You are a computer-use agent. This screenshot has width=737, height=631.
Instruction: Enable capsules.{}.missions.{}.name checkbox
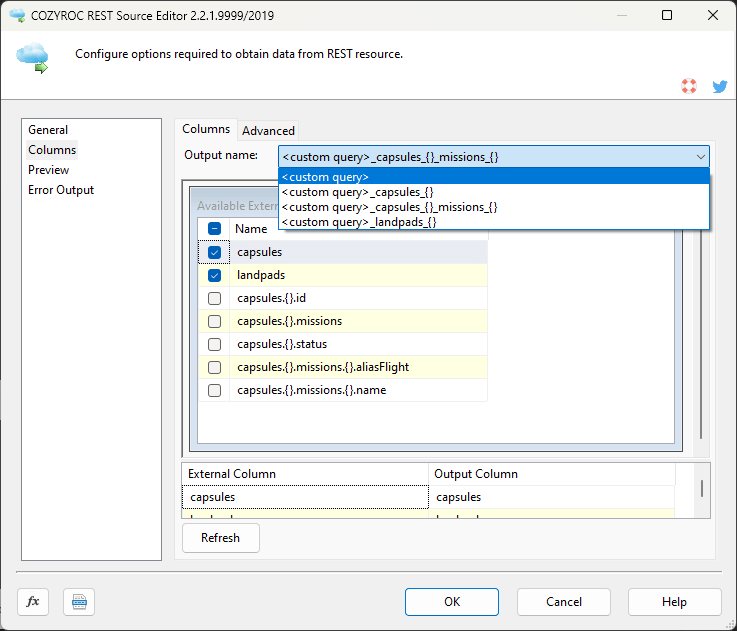[214, 390]
